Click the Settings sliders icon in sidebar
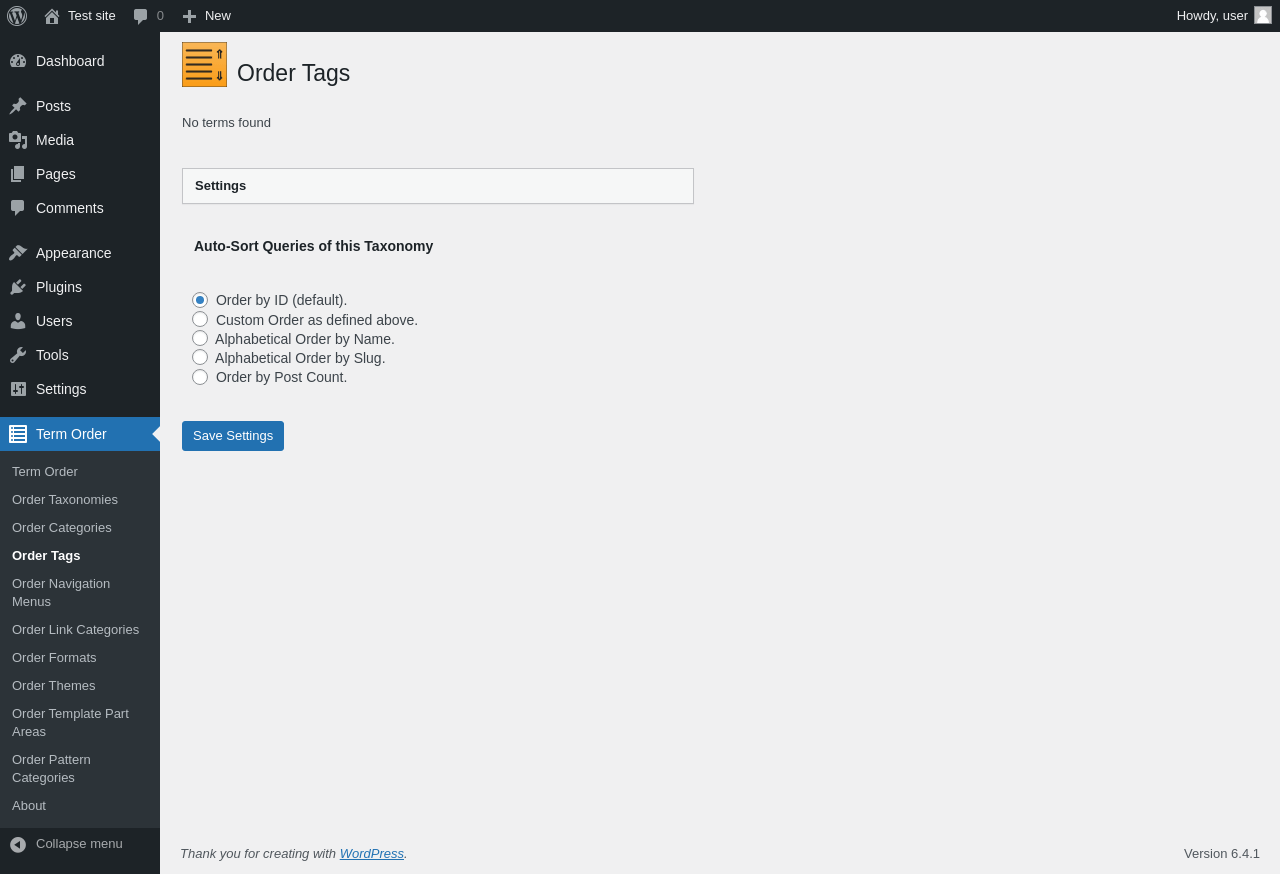1280x874 pixels. 18,389
